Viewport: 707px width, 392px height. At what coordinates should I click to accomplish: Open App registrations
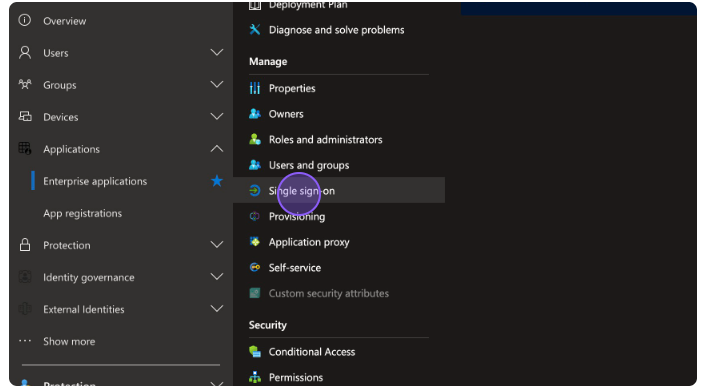point(83,213)
